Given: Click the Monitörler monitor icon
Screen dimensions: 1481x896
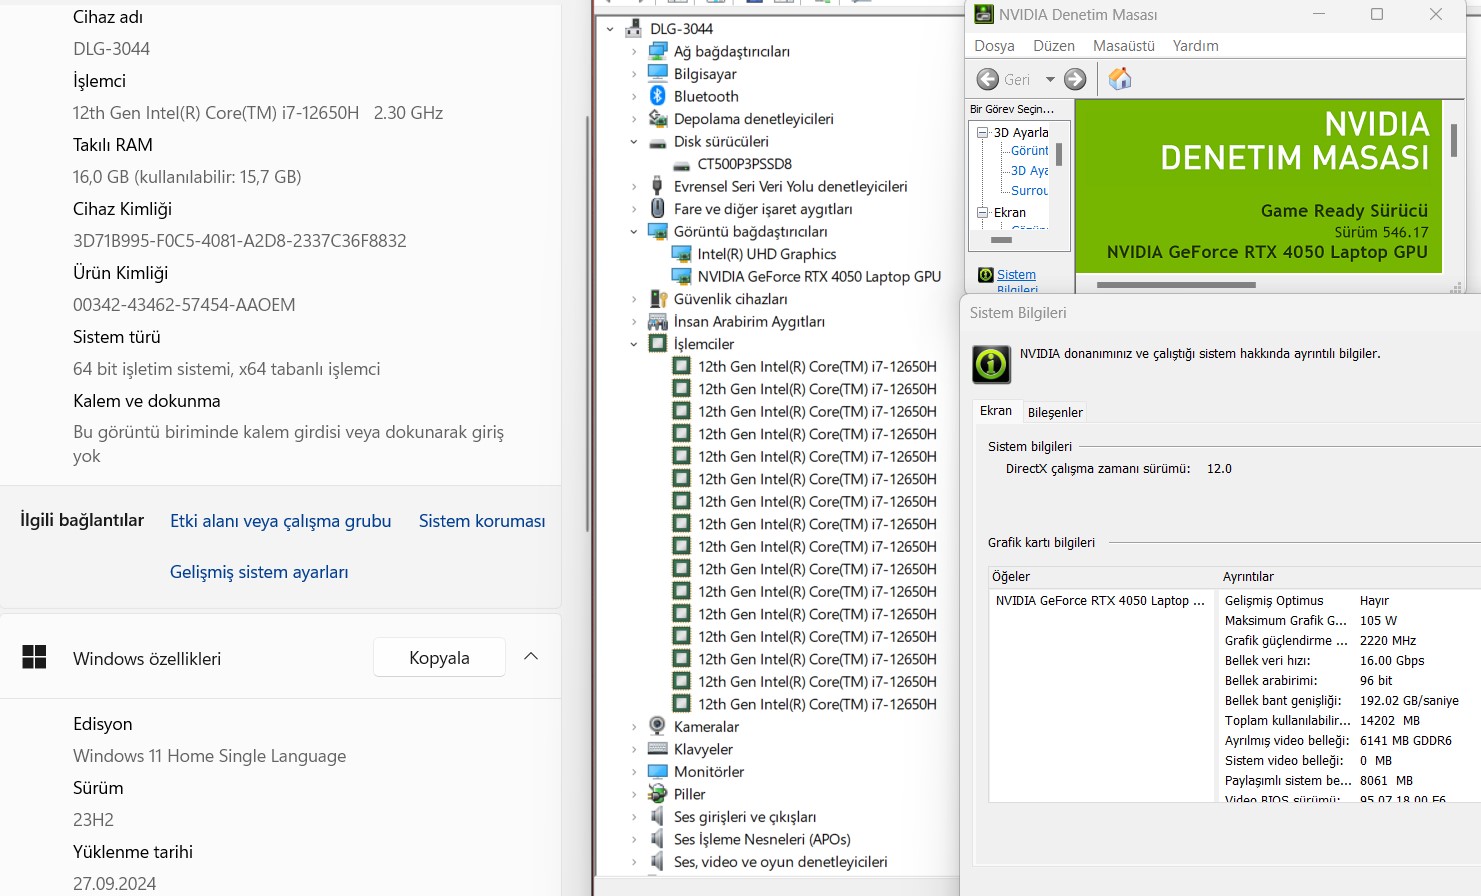Looking at the screenshot, I should click(657, 771).
